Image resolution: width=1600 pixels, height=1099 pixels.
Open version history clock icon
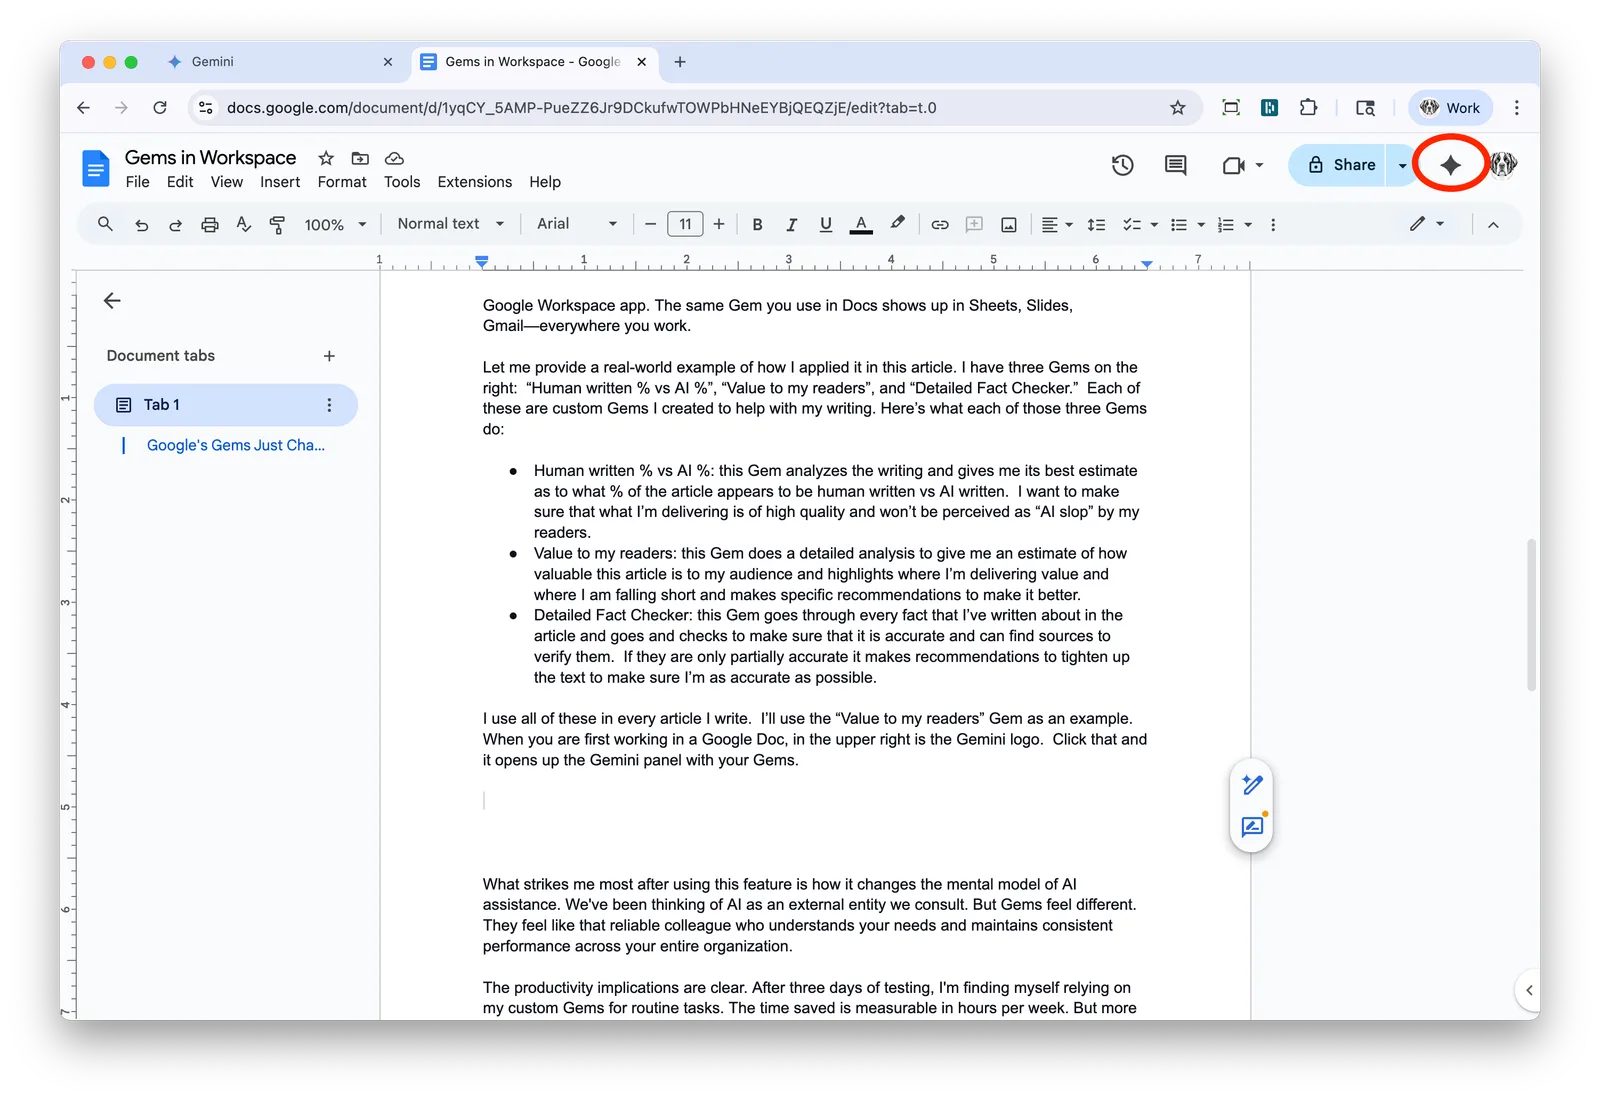click(1122, 165)
